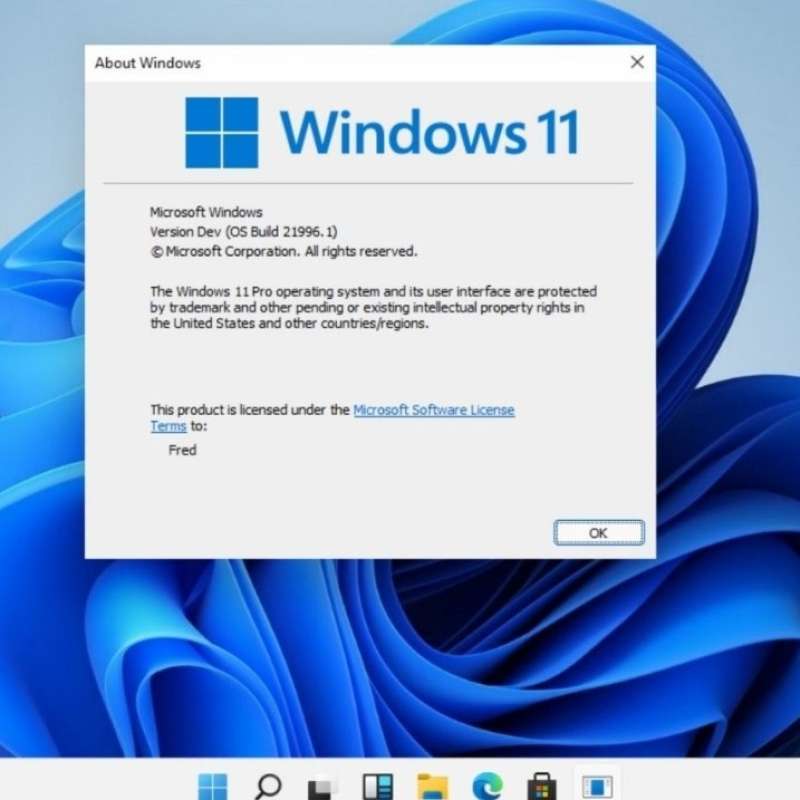
Task: Open Microsoft Edge browser
Action: click(x=488, y=788)
